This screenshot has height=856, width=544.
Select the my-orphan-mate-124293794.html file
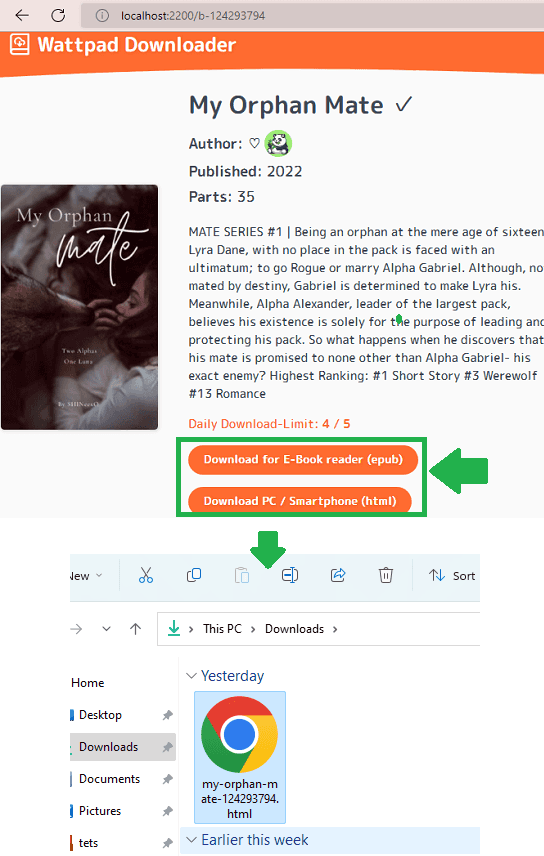coord(240,757)
